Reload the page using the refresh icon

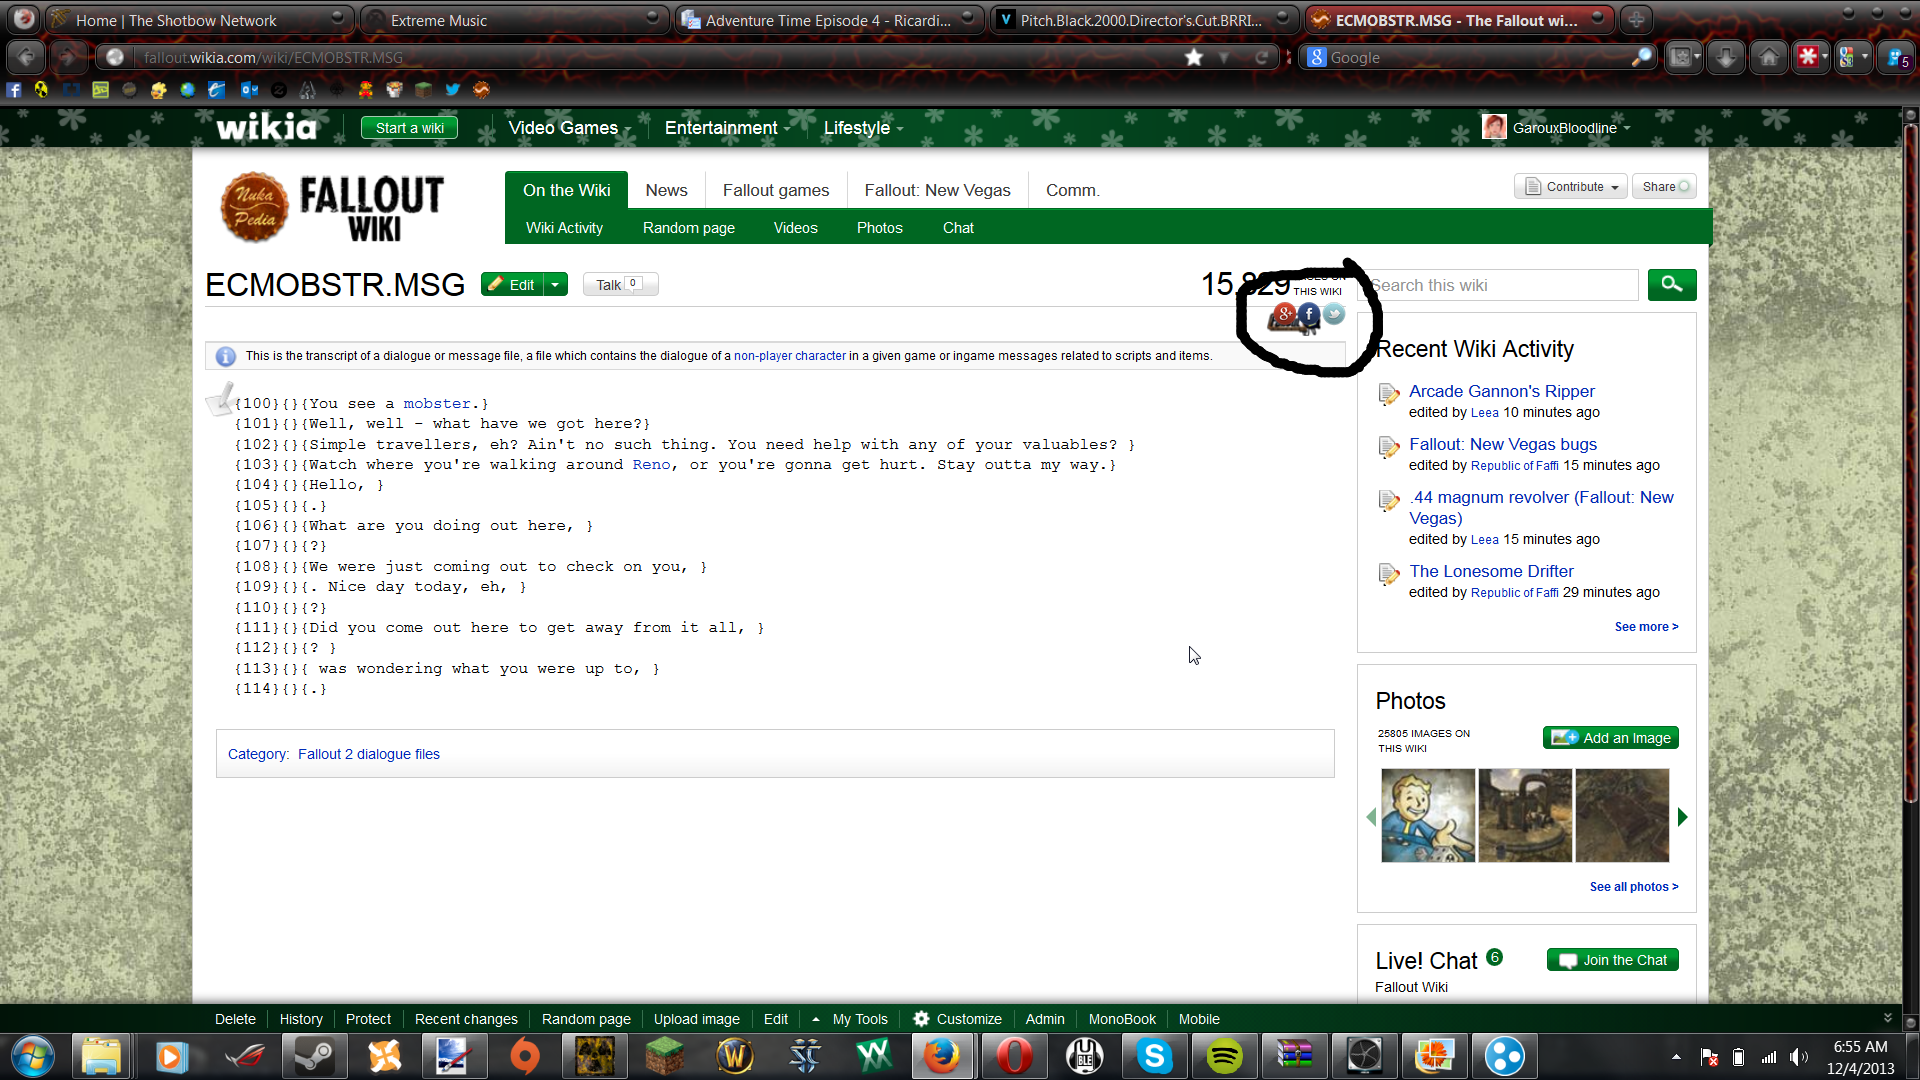(x=1262, y=57)
